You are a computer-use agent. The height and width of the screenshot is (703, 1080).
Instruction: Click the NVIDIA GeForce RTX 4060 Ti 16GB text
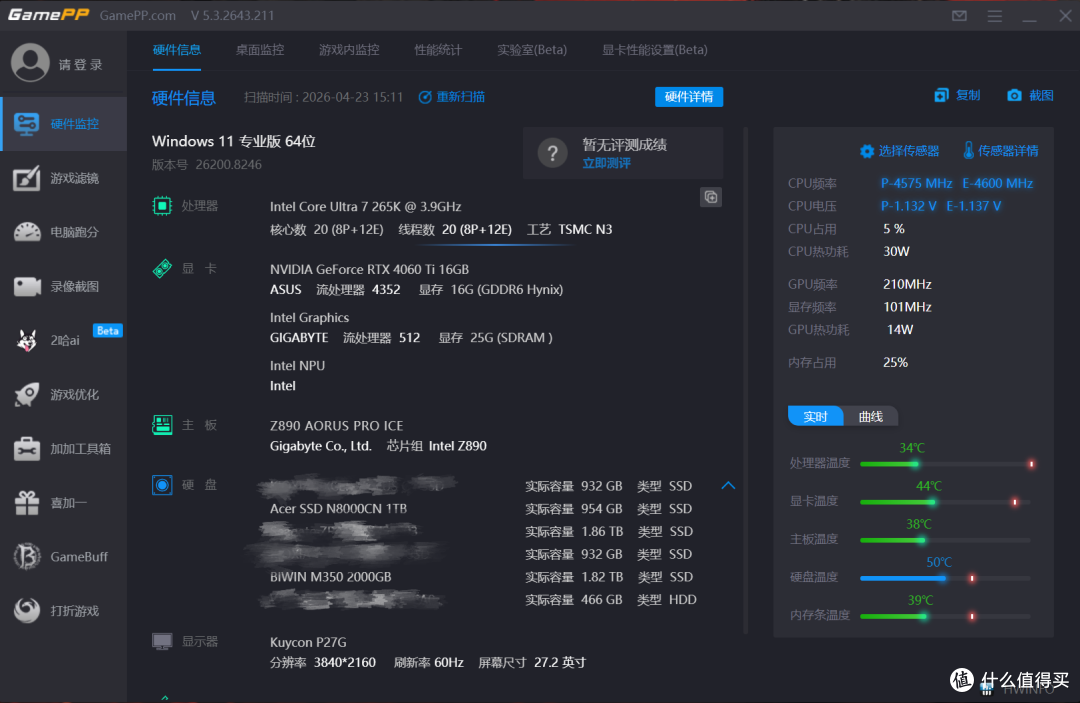(369, 269)
